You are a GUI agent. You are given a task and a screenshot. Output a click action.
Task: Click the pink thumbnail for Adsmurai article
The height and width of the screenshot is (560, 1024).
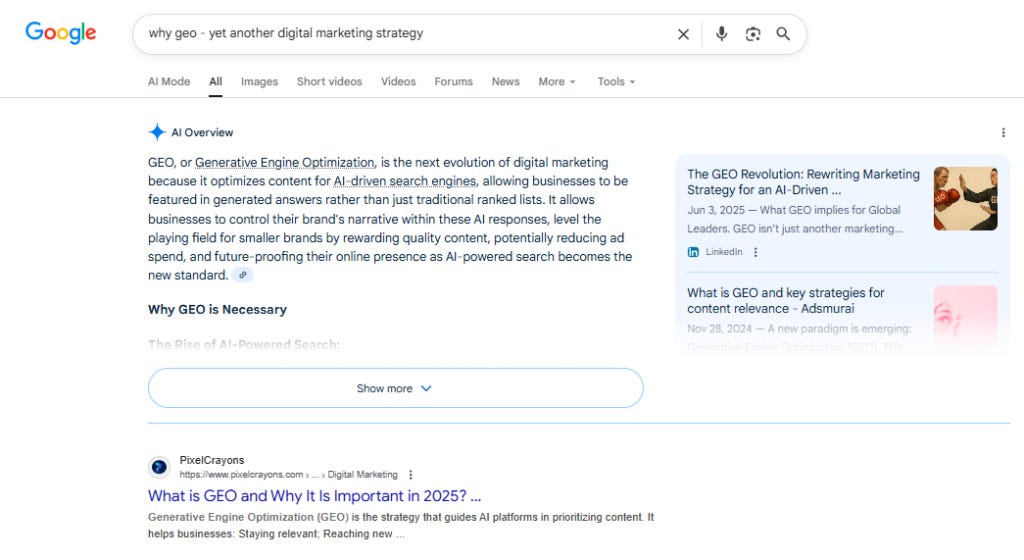[x=965, y=317]
